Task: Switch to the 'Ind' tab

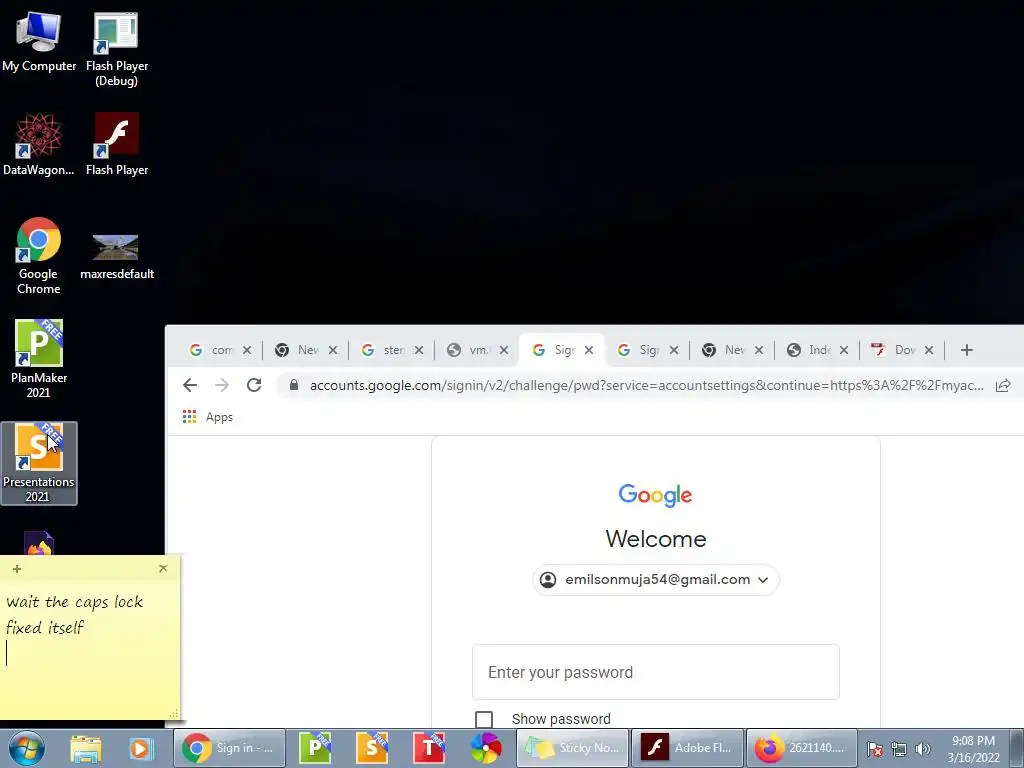Action: (810, 350)
